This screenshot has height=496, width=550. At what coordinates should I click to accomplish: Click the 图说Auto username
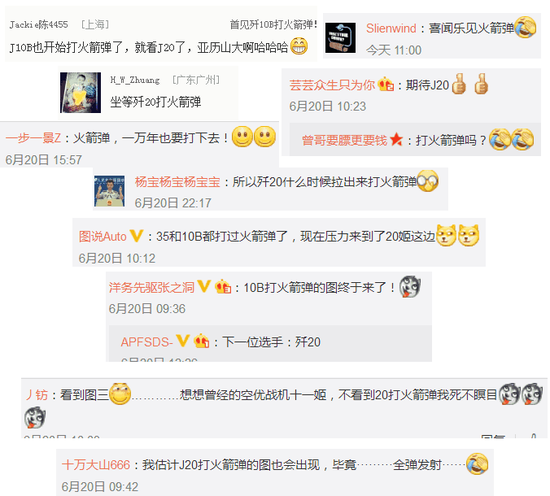[102, 236]
